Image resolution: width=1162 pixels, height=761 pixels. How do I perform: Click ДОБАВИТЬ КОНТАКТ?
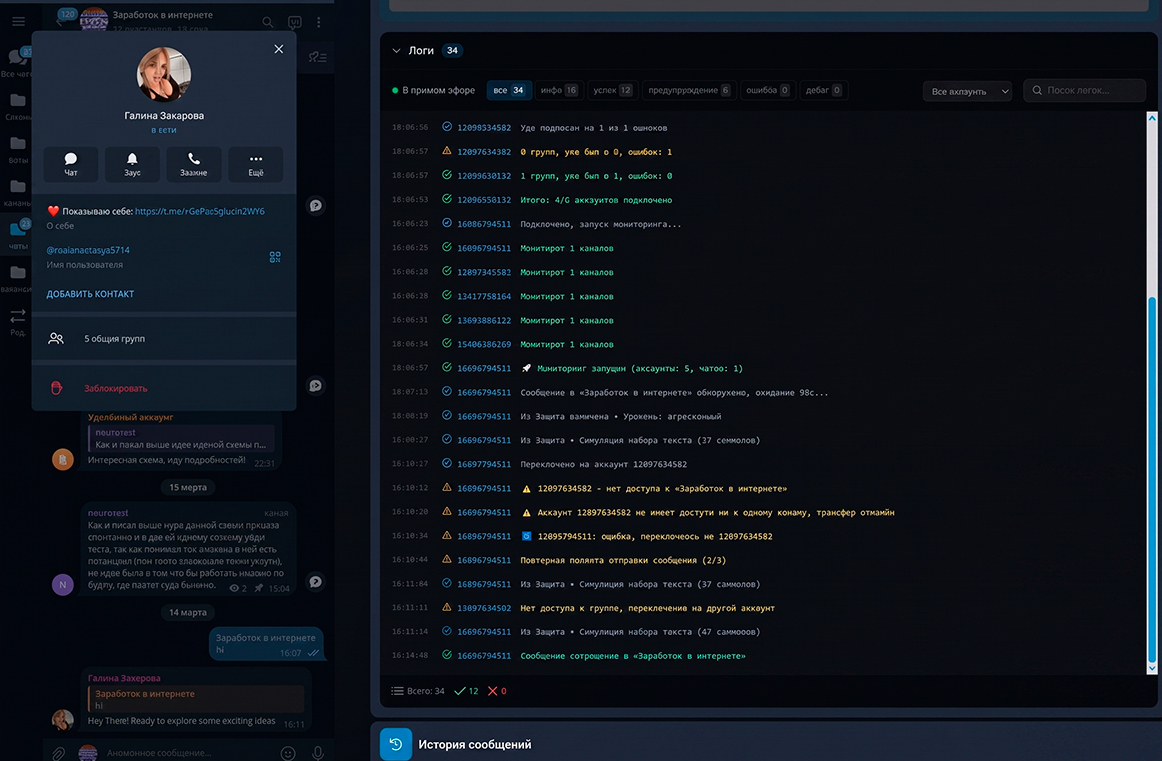[90, 294]
